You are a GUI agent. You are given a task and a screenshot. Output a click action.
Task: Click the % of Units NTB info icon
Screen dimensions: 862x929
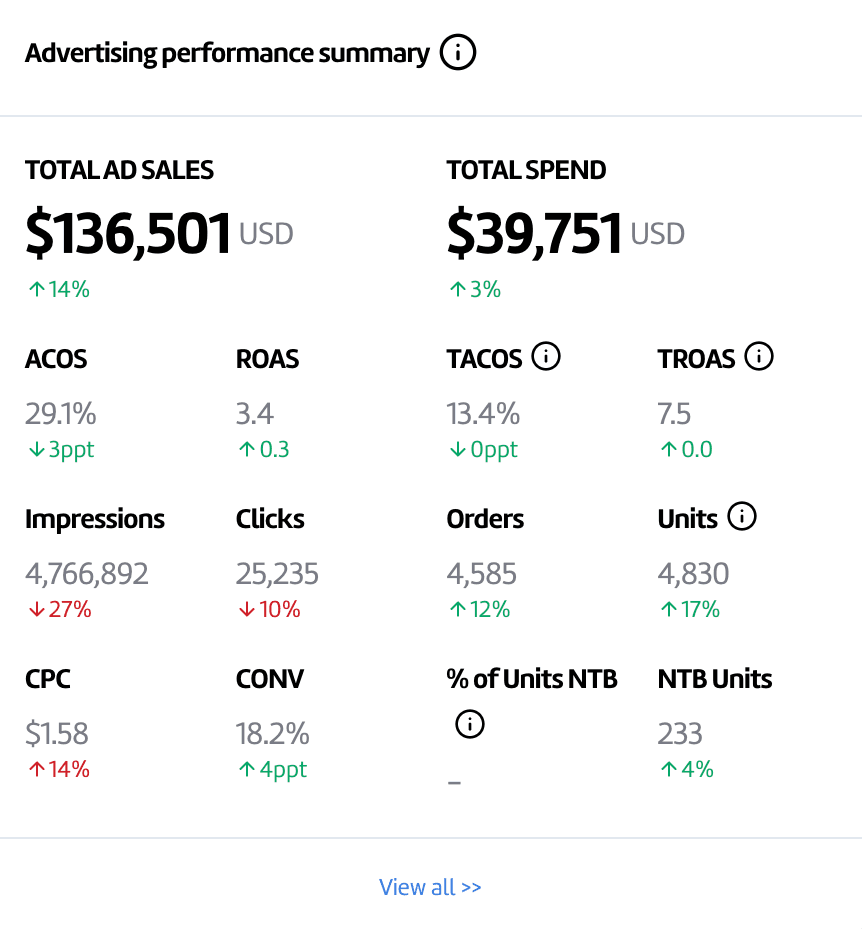click(x=469, y=724)
